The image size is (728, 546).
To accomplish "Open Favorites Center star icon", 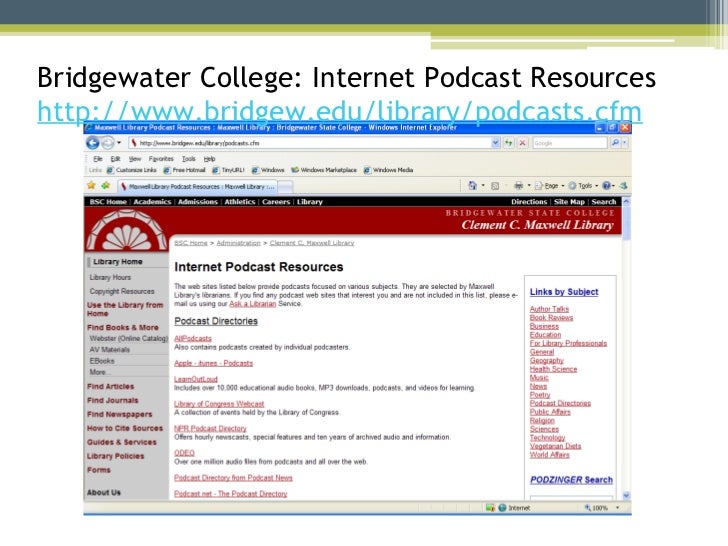I will click(91, 186).
